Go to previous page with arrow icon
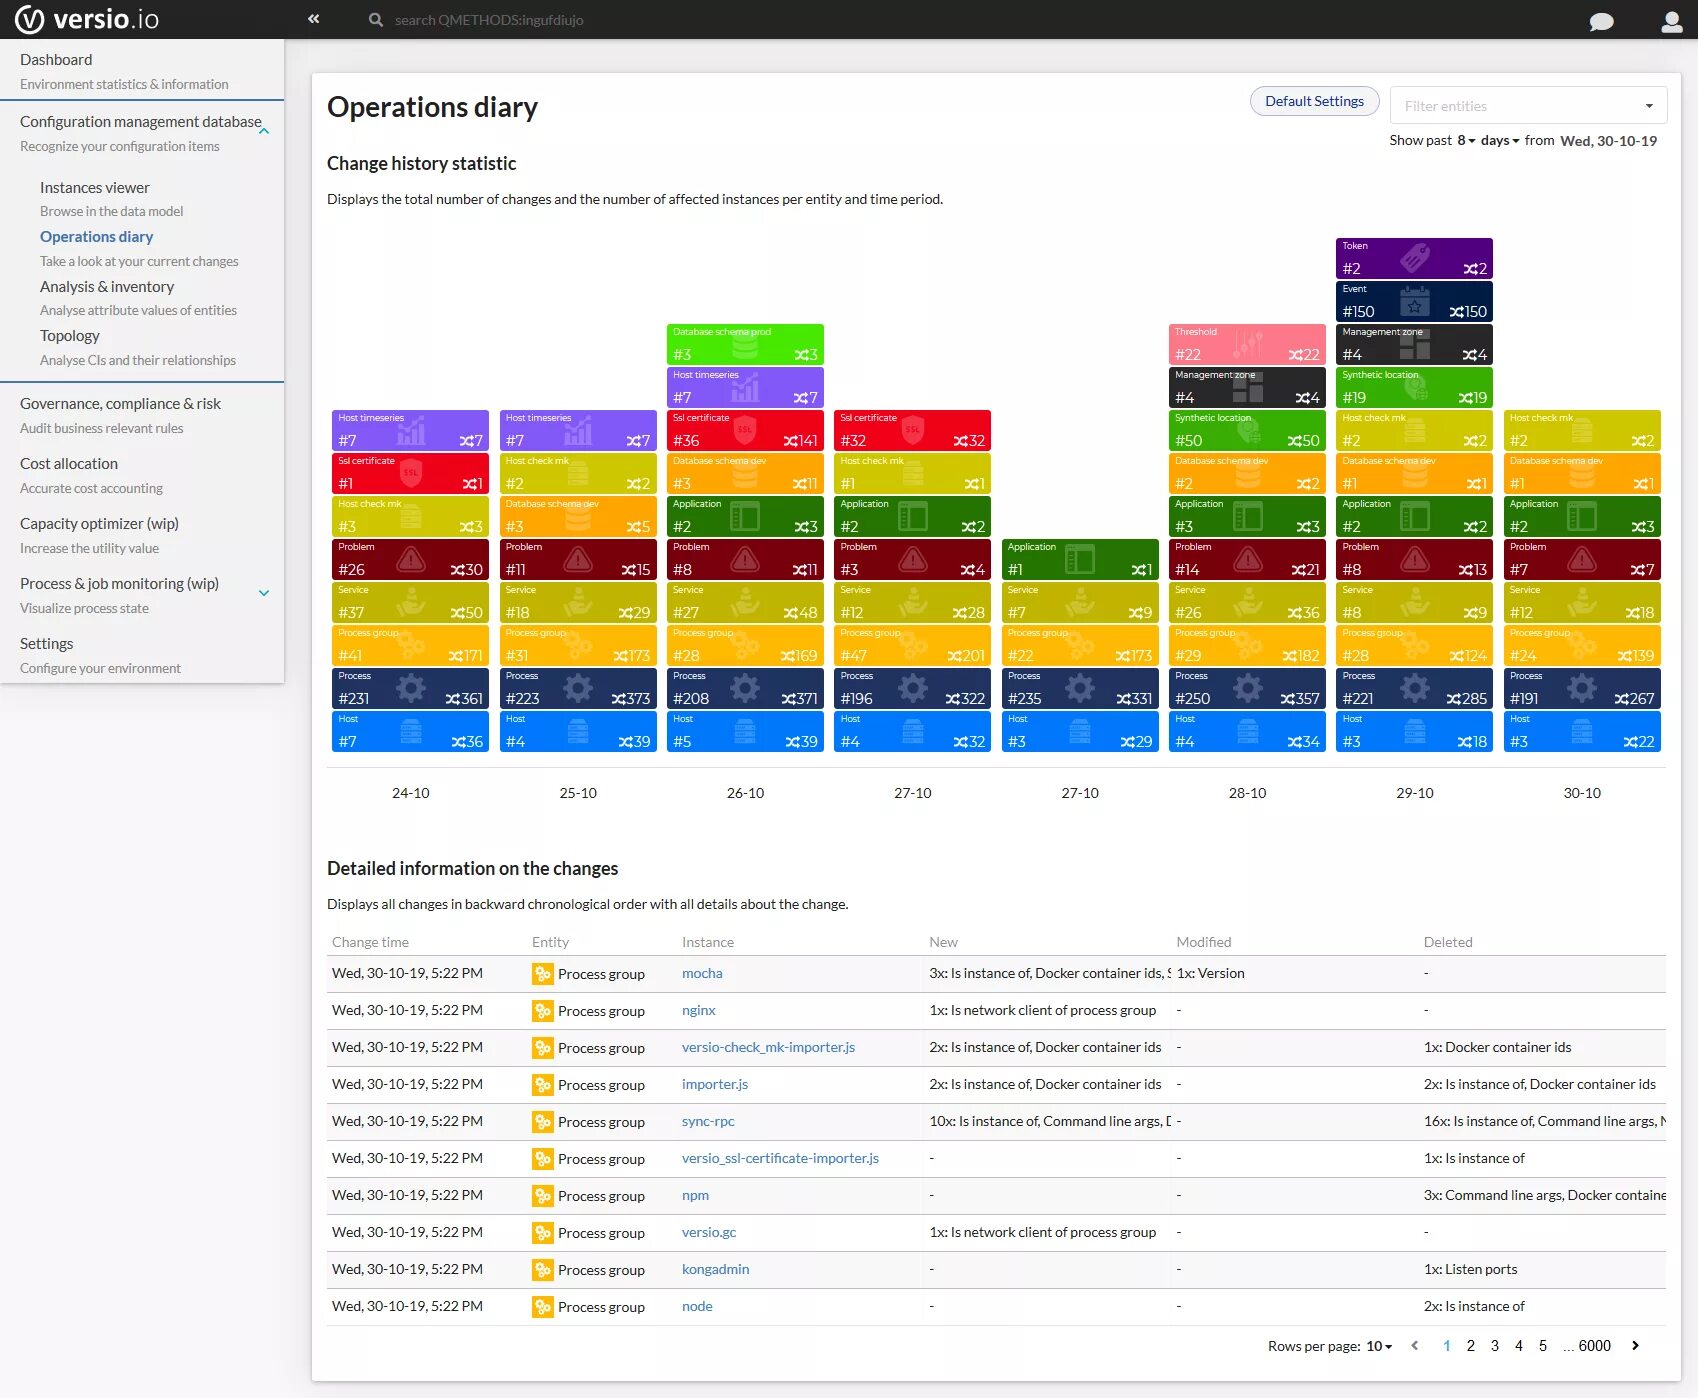Screen dimensions: 1698x1398 point(1414,1346)
